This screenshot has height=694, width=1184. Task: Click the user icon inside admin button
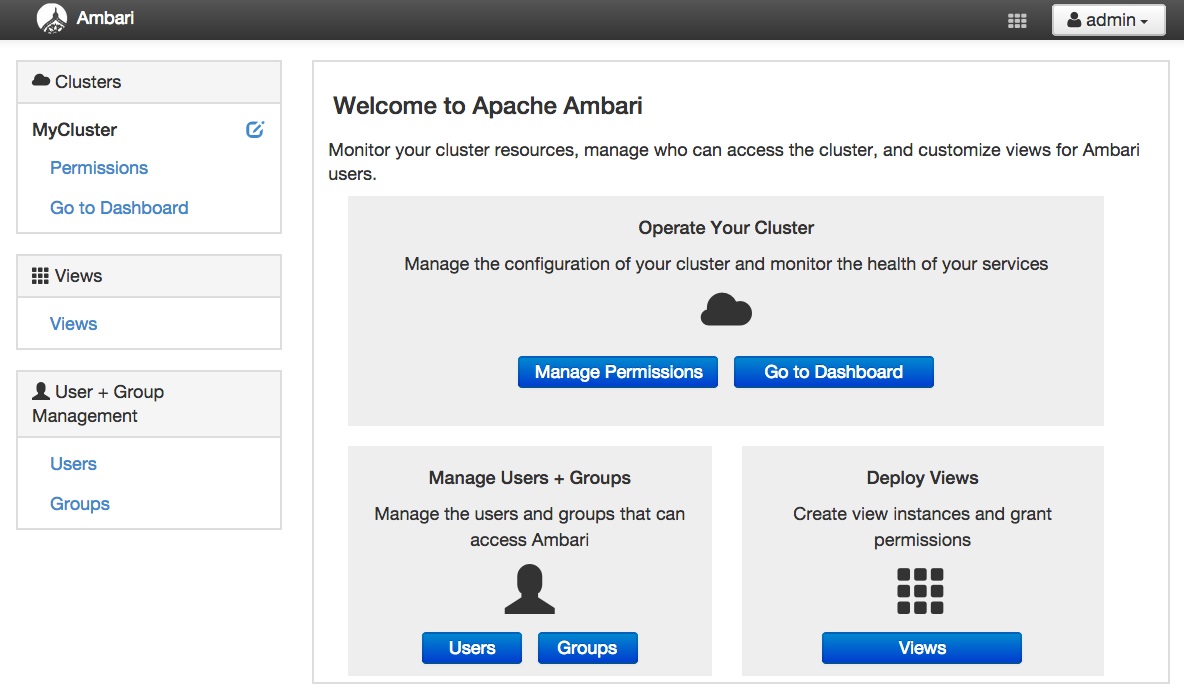pyautogui.click(x=1074, y=20)
